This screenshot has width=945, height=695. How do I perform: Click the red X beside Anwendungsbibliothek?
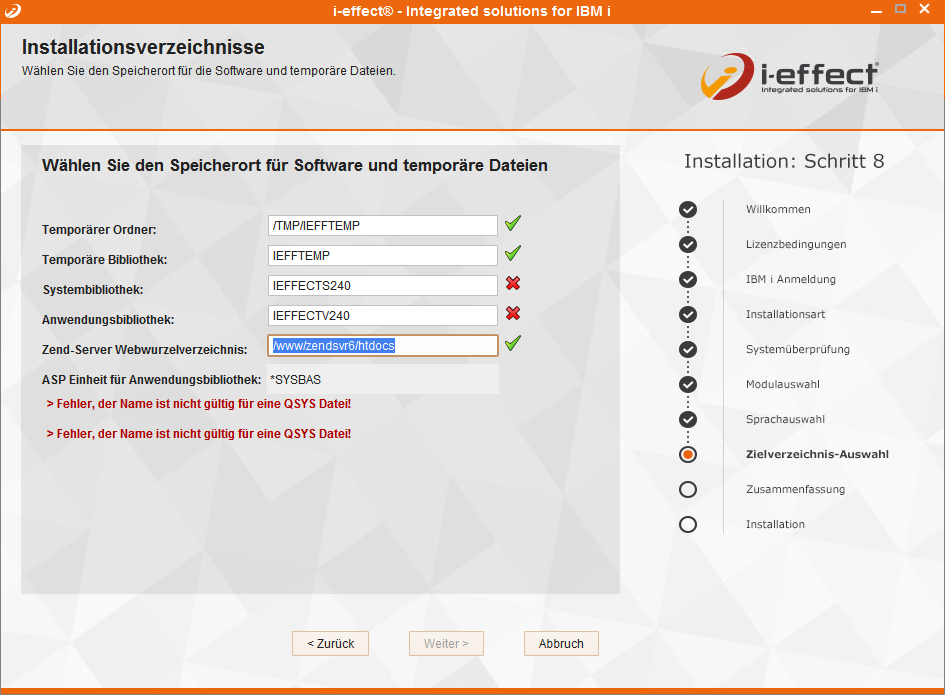513,314
